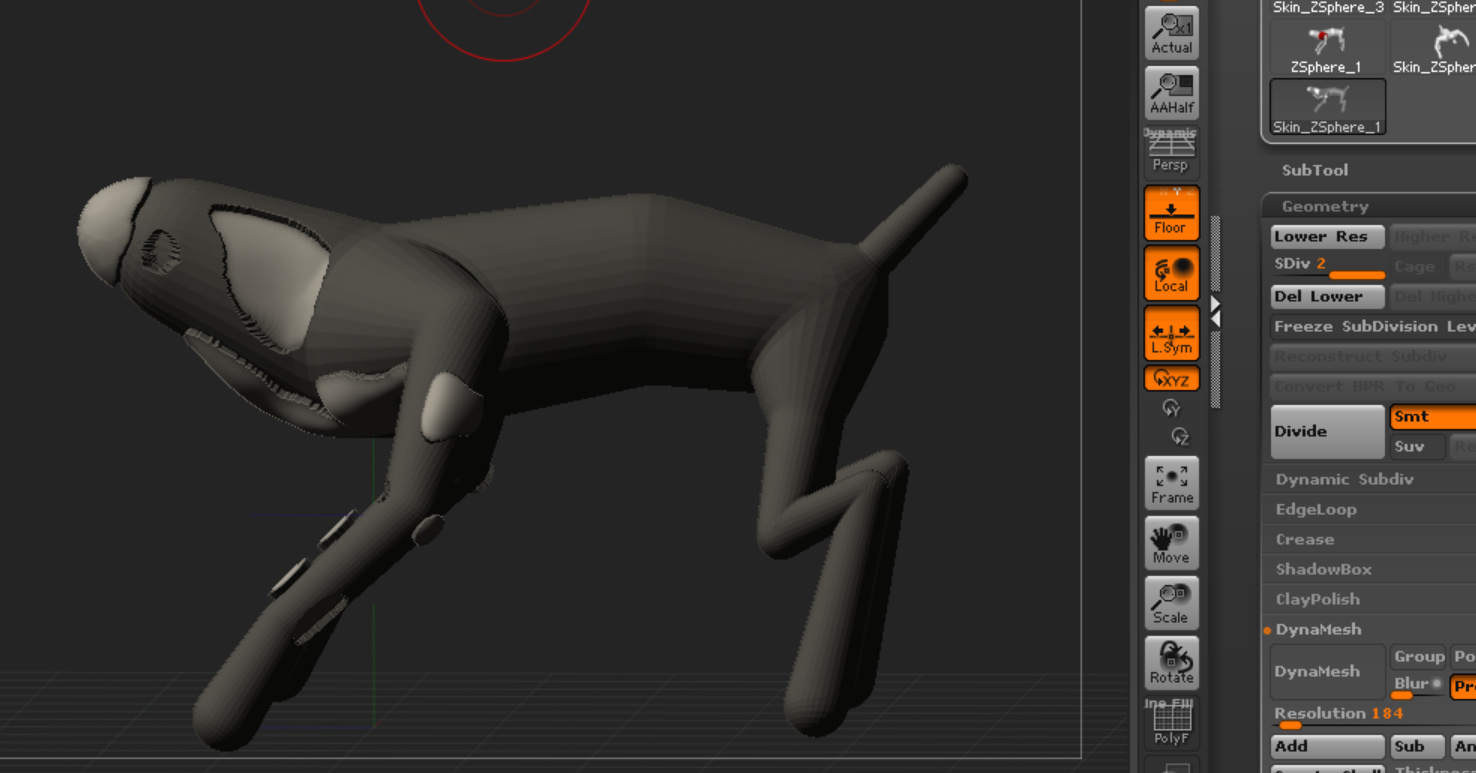Adjust the SDiv subdivision level slider

[x=1328, y=266]
